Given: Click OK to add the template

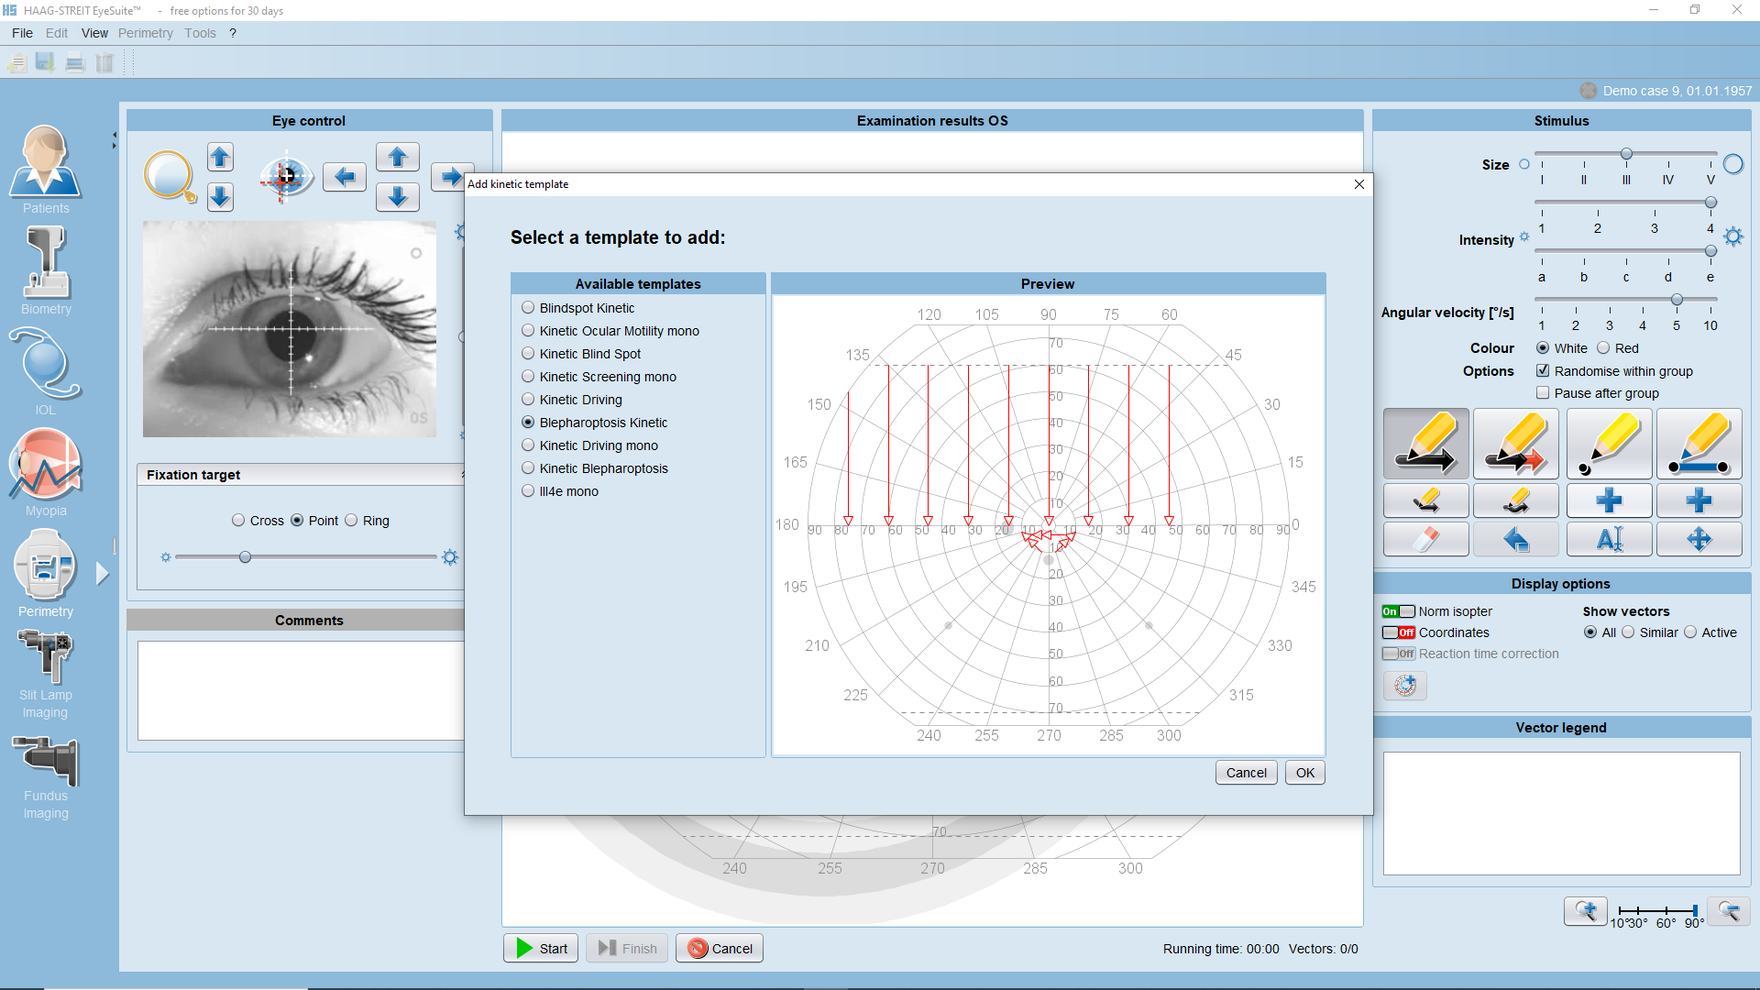Looking at the screenshot, I should 1304,773.
